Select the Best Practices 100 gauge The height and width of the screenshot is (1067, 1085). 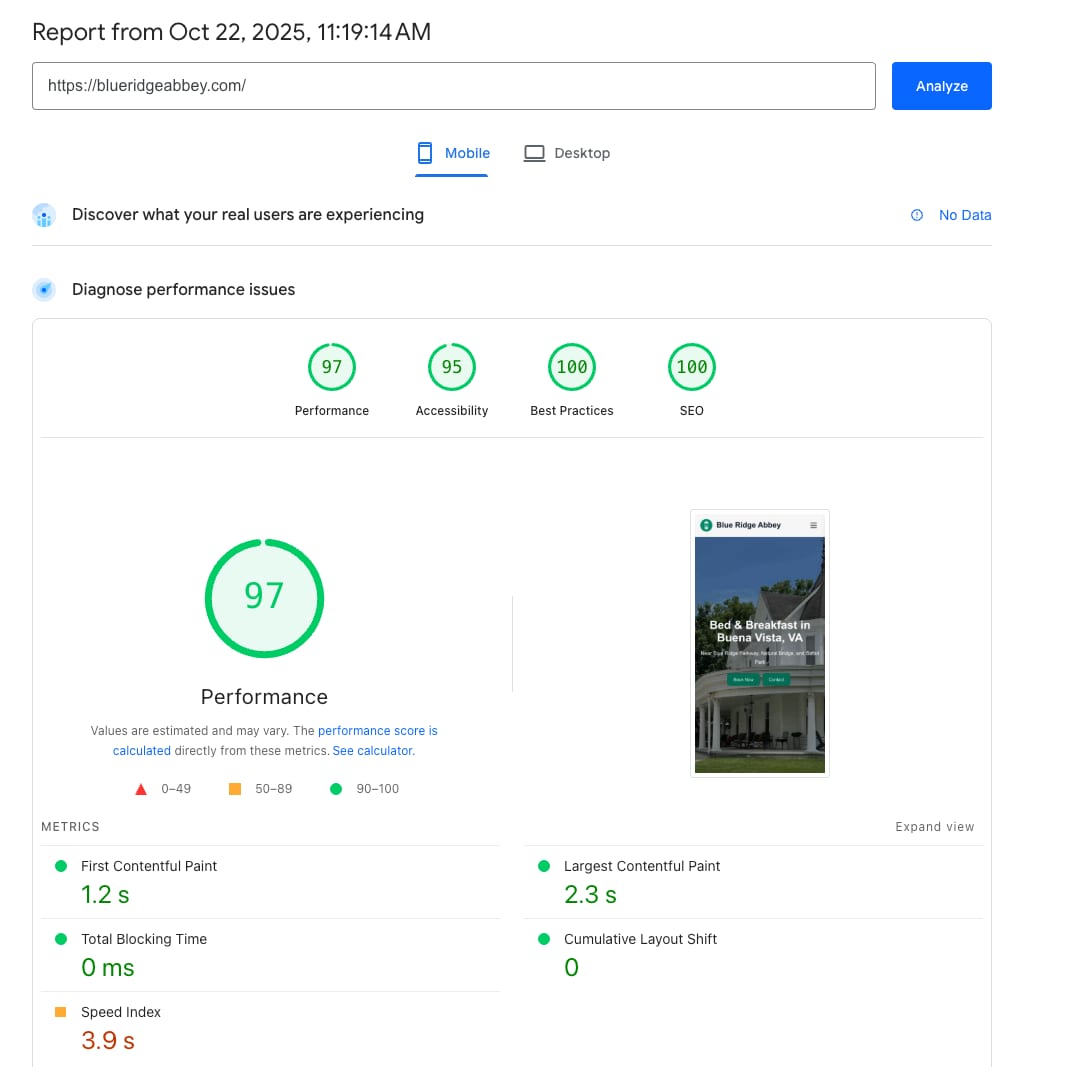point(572,368)
